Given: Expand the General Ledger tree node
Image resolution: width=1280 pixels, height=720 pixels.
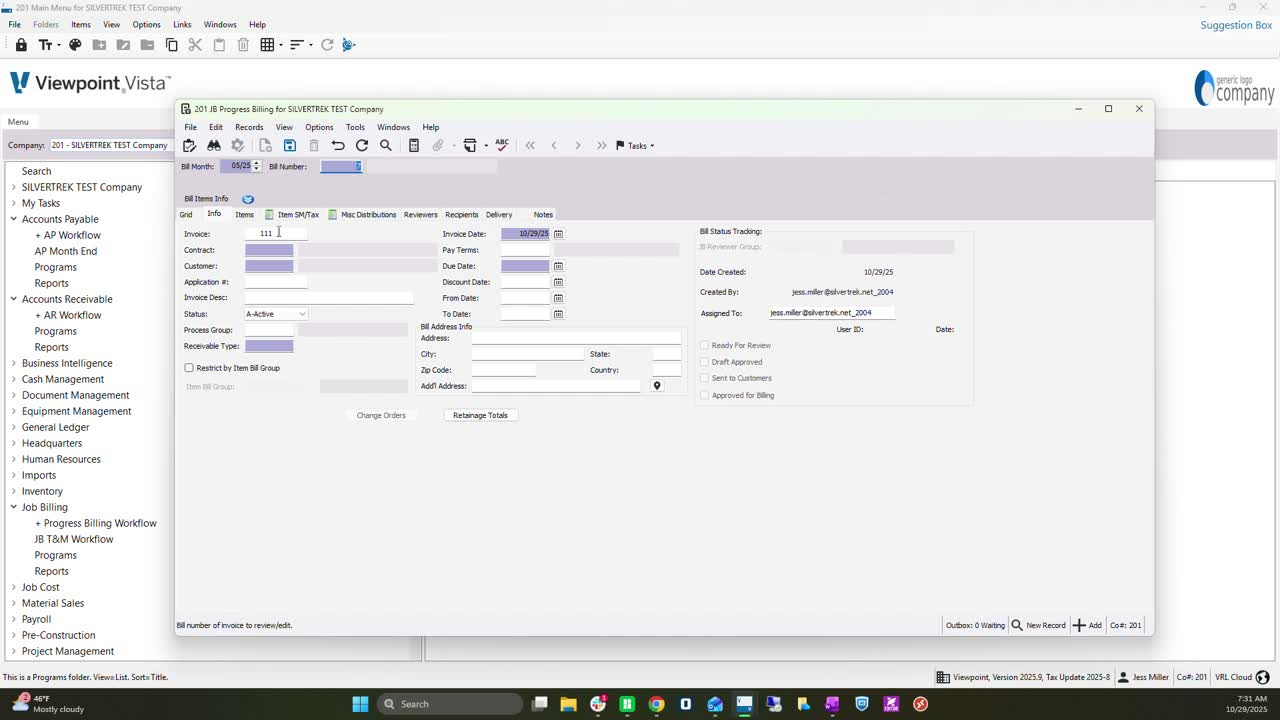Looking at the screenshot, I should (x=14, y=427).
